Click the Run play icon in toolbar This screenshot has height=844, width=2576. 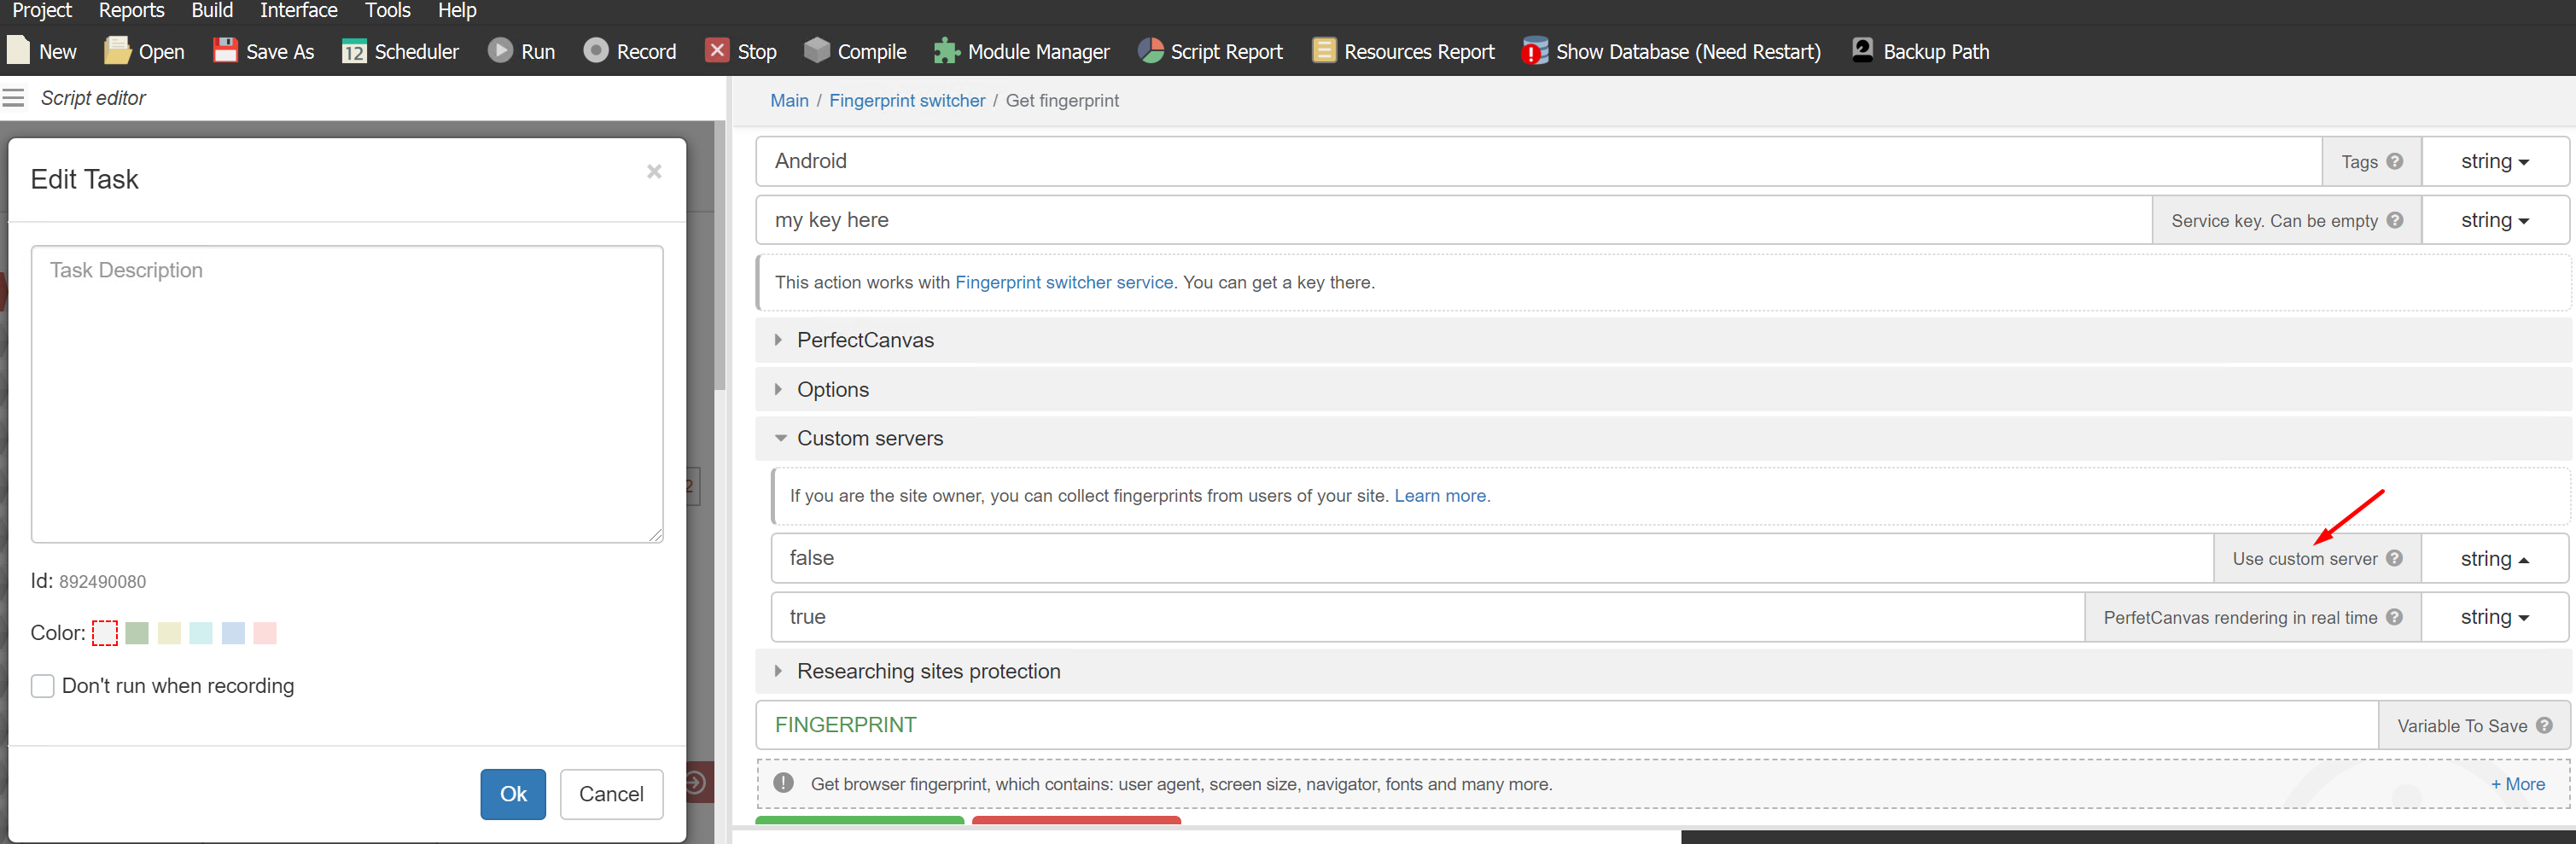(x=500, y=51)
